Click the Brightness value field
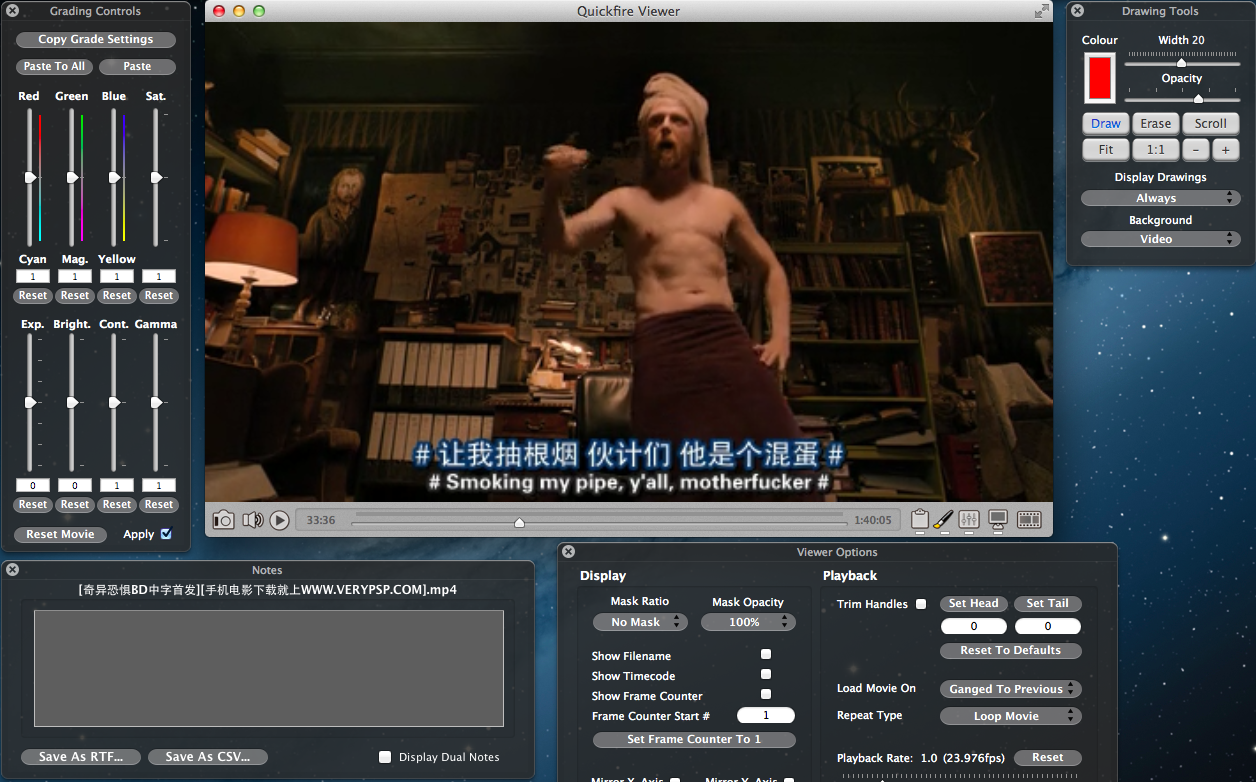The image size is (1256, 782). pos(75,486)
